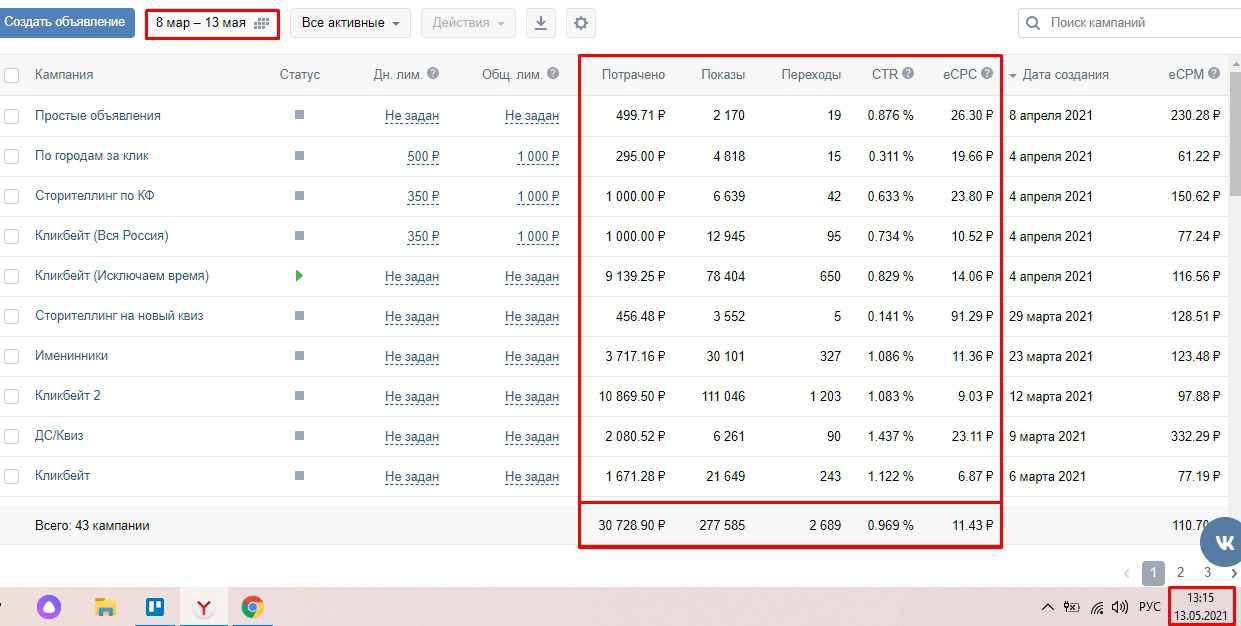The image size is (1241, 626).
Task: Go to page 3 of campaigns
Action: pyautogui.click(x=1207, y=573)
